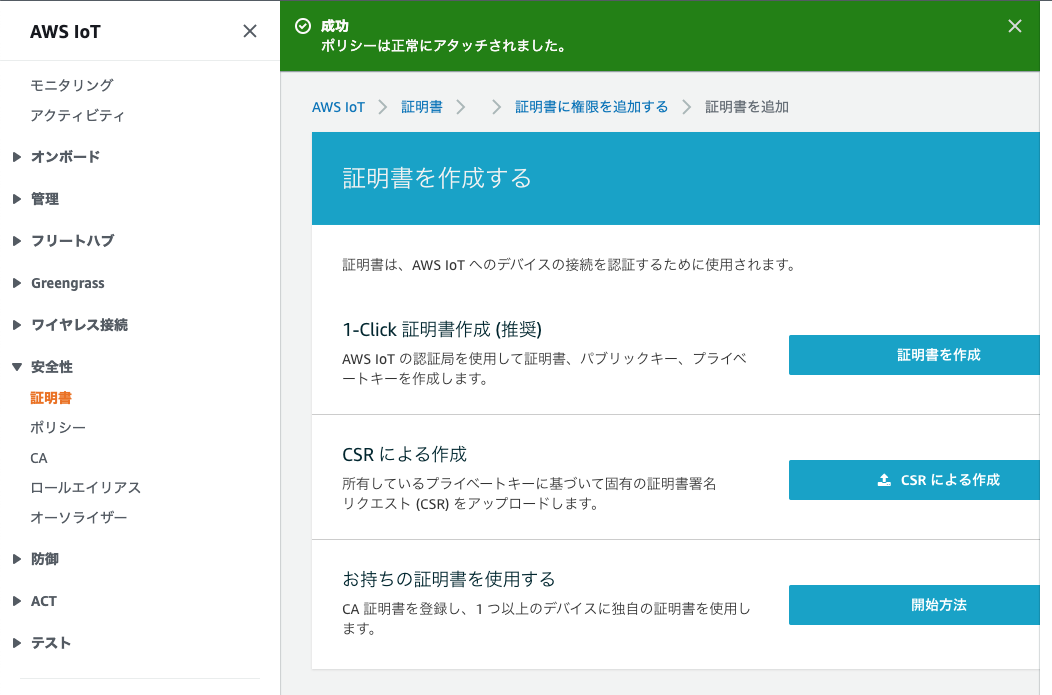Click upload icon on CSR による作成 button
The width and height of the screenshot is (1052, 695).
coord(884,480)
